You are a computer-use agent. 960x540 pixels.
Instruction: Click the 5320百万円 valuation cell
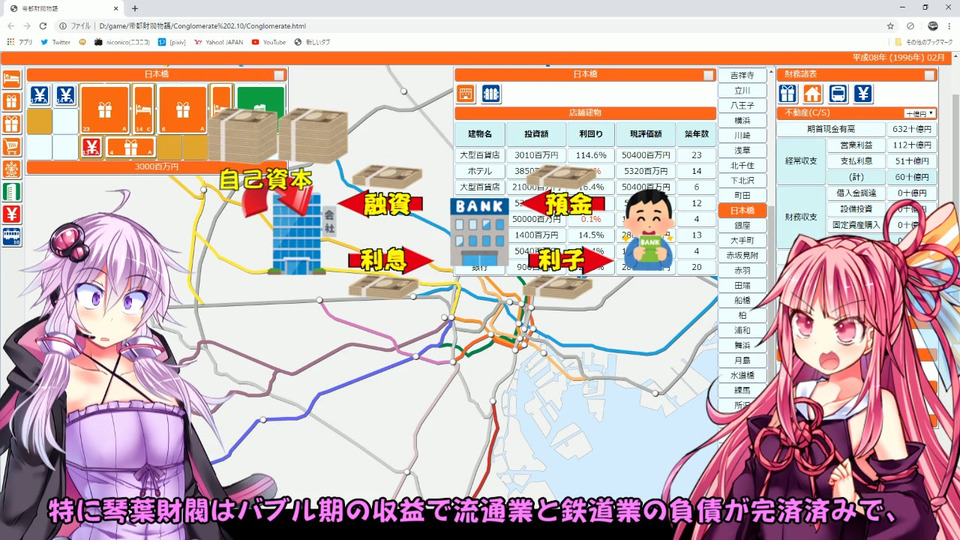point(646,171)
